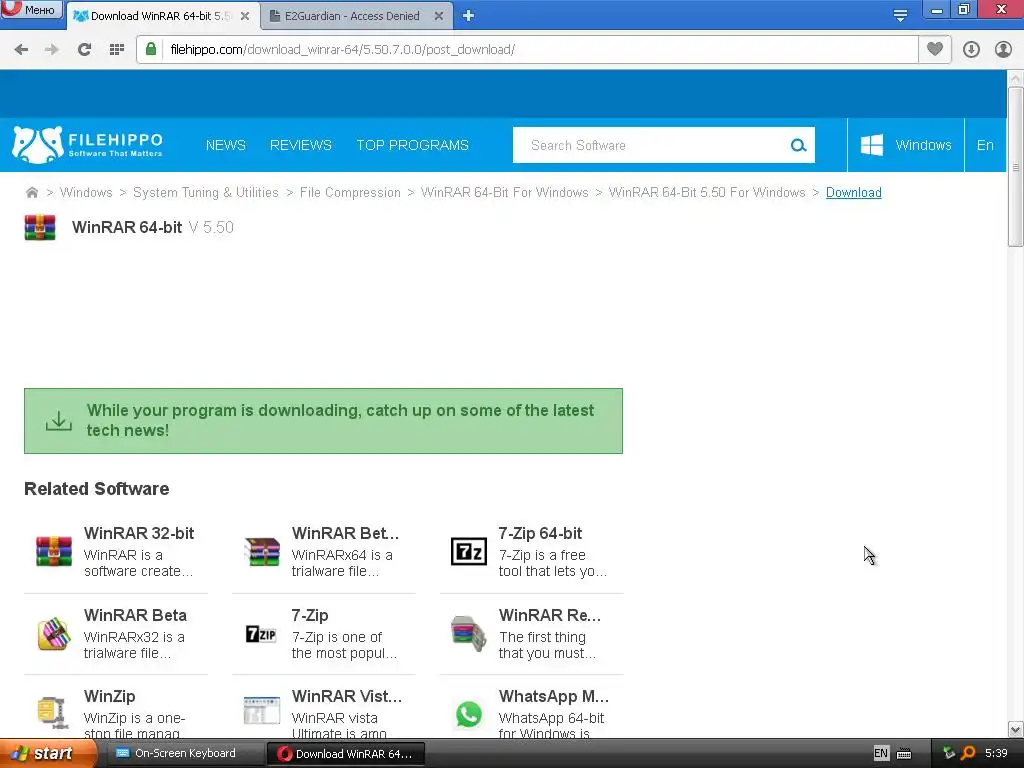Click the WinRAR Vist... icon
The width and height of the screenshot is (1024, 768).
point(262,711)
